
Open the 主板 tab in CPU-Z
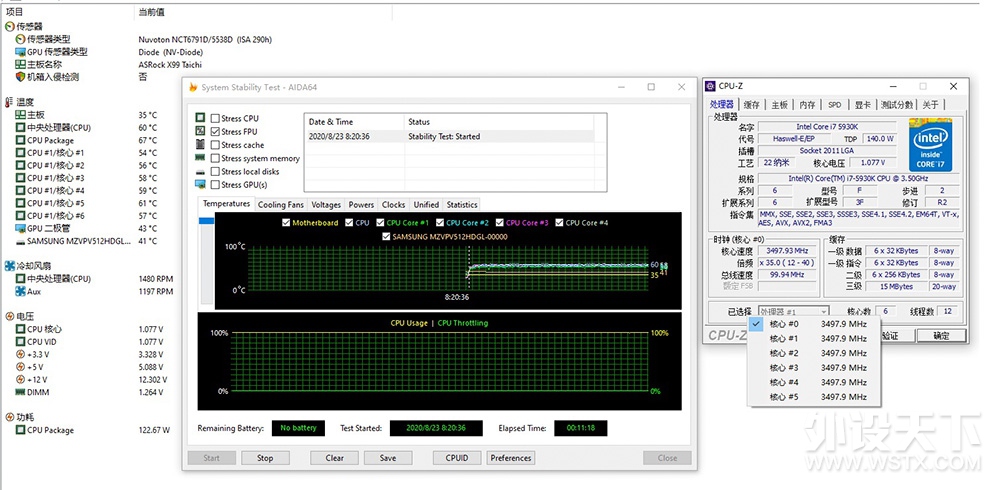click(x=779, y=105)
